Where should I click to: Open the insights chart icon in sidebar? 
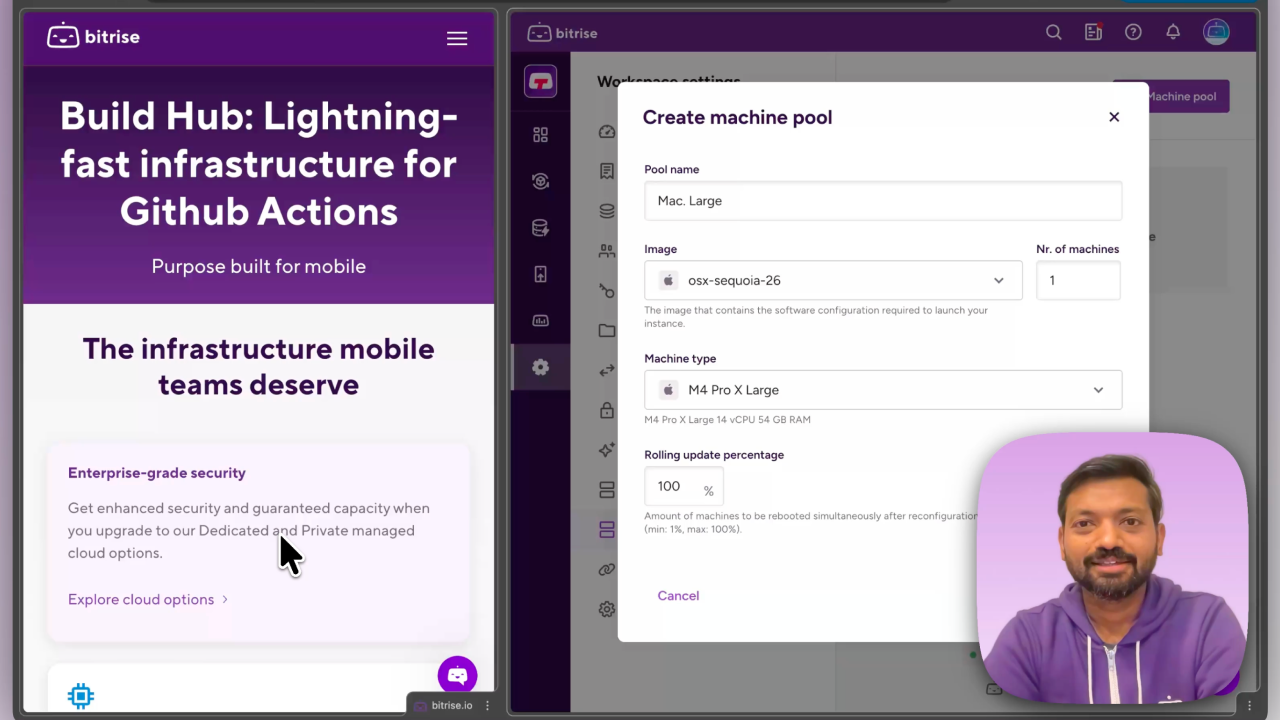pyautogui.click(x=540, y=321)
